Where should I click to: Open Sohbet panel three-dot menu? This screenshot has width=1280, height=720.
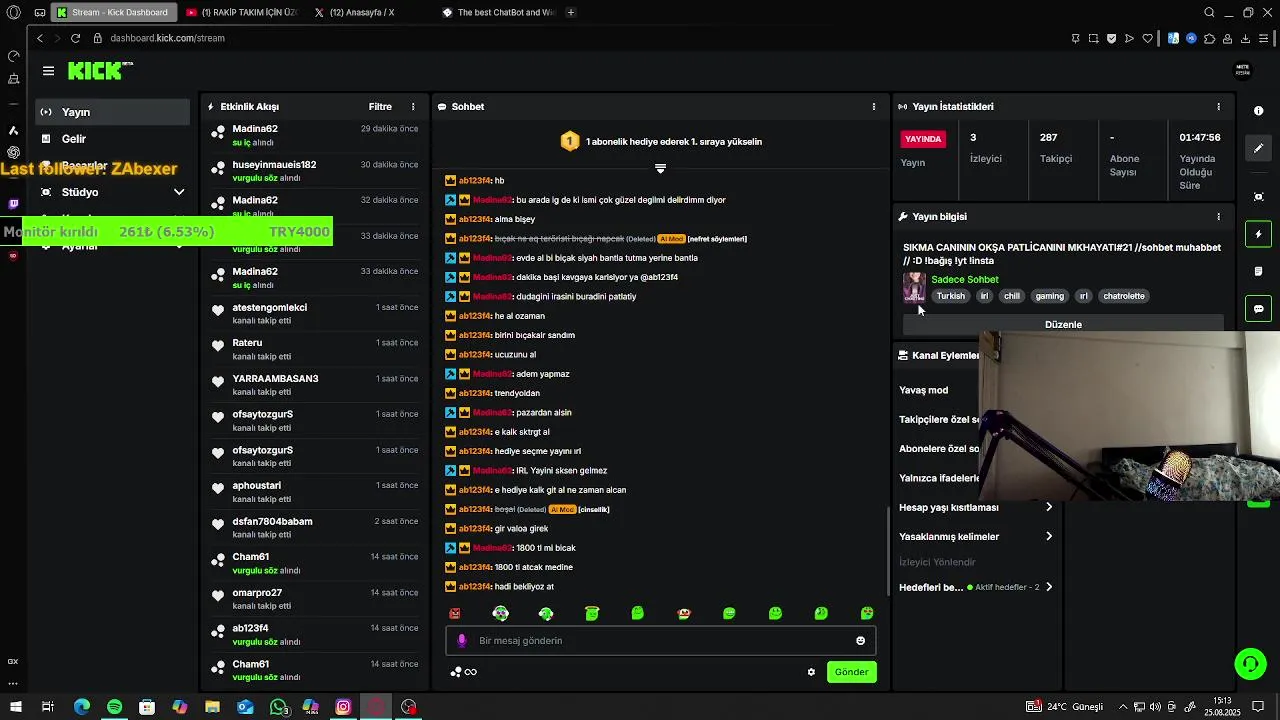pyautogui.click(x=873, y=107)
